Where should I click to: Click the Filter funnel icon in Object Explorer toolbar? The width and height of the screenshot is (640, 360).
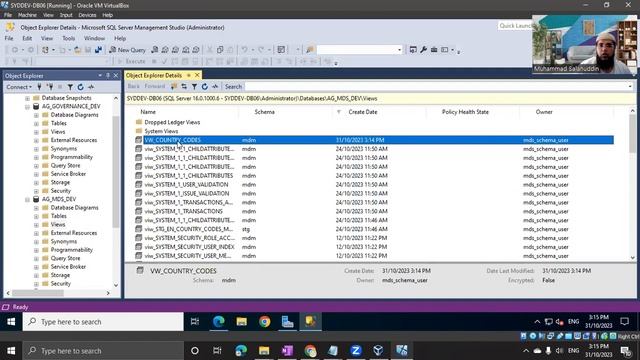click(x=70, y=87)
